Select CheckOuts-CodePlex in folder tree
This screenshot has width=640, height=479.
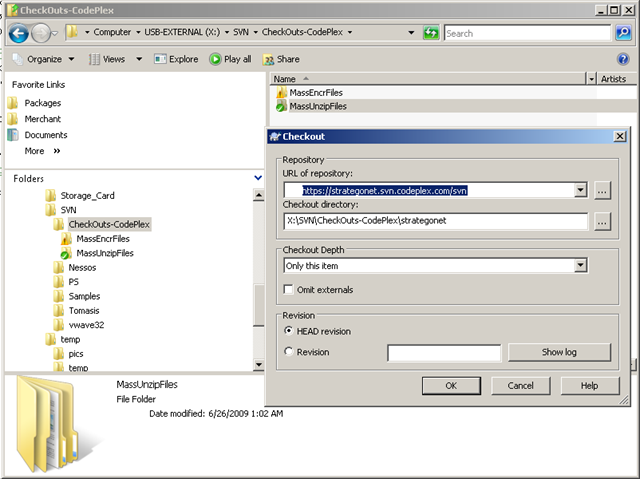click(109, 224)
